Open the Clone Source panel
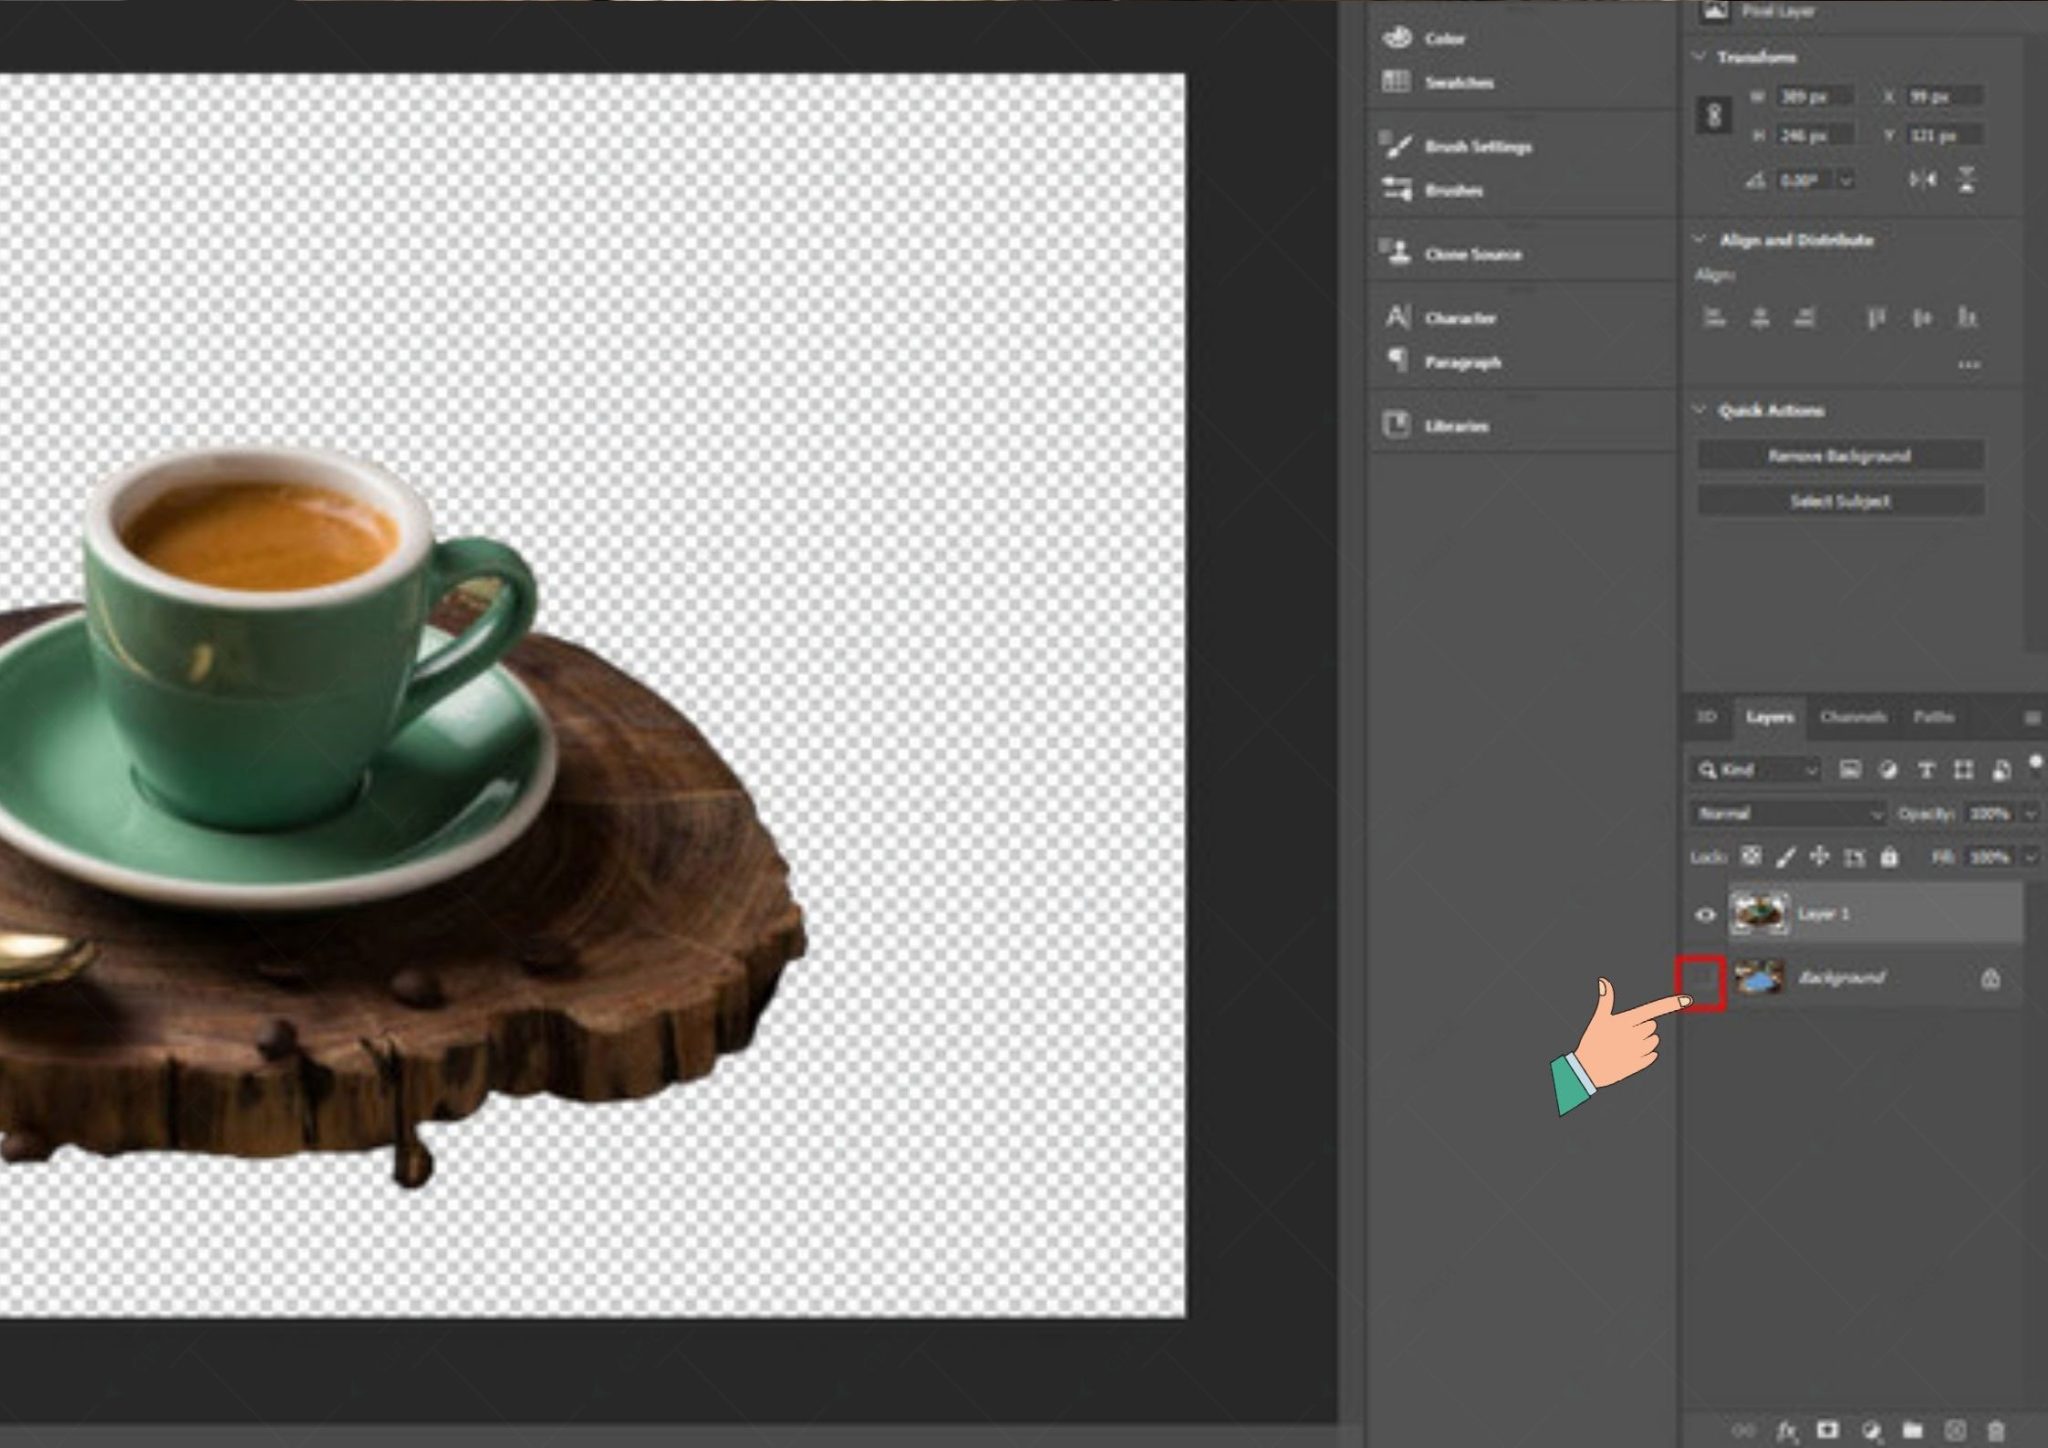This screenshot has height=1448, width=2048. pyautogui.click(x=1473, y=254)
